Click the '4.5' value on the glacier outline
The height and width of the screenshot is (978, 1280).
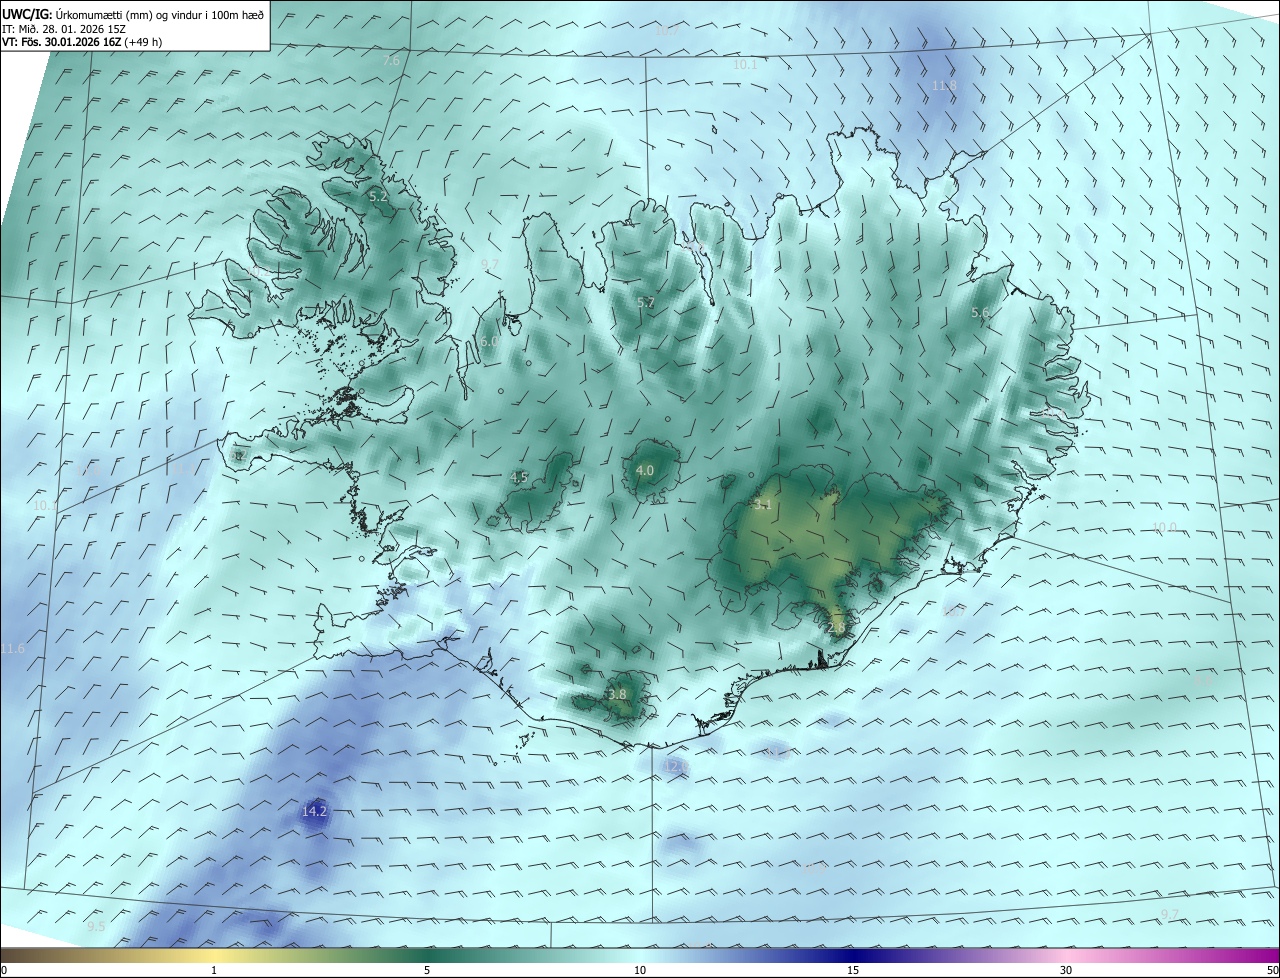[519, 478]
